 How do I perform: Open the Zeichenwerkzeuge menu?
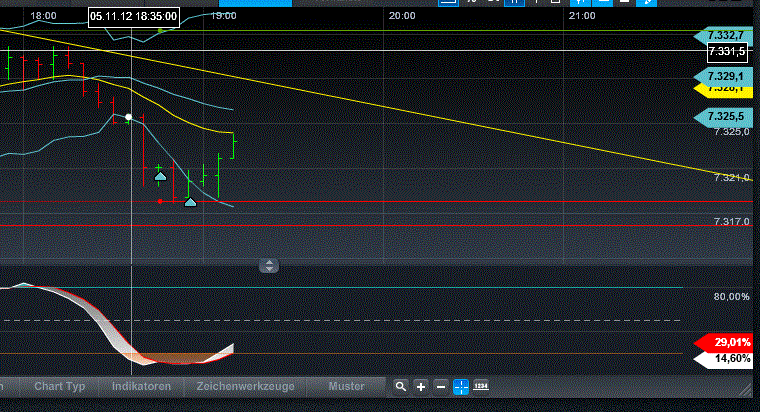(x=245, y=386)
